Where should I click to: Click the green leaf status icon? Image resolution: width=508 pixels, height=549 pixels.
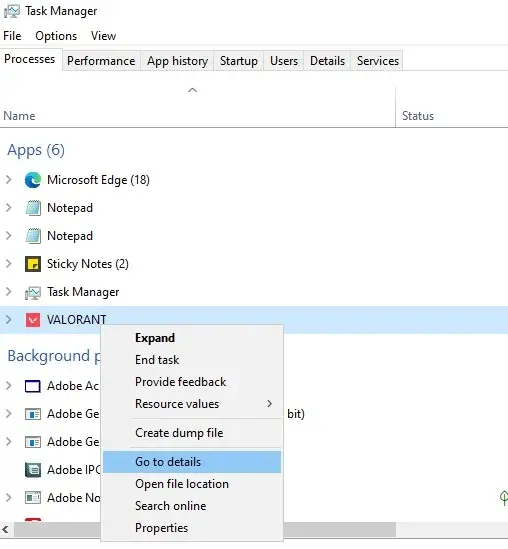click(x=504, y=498)
